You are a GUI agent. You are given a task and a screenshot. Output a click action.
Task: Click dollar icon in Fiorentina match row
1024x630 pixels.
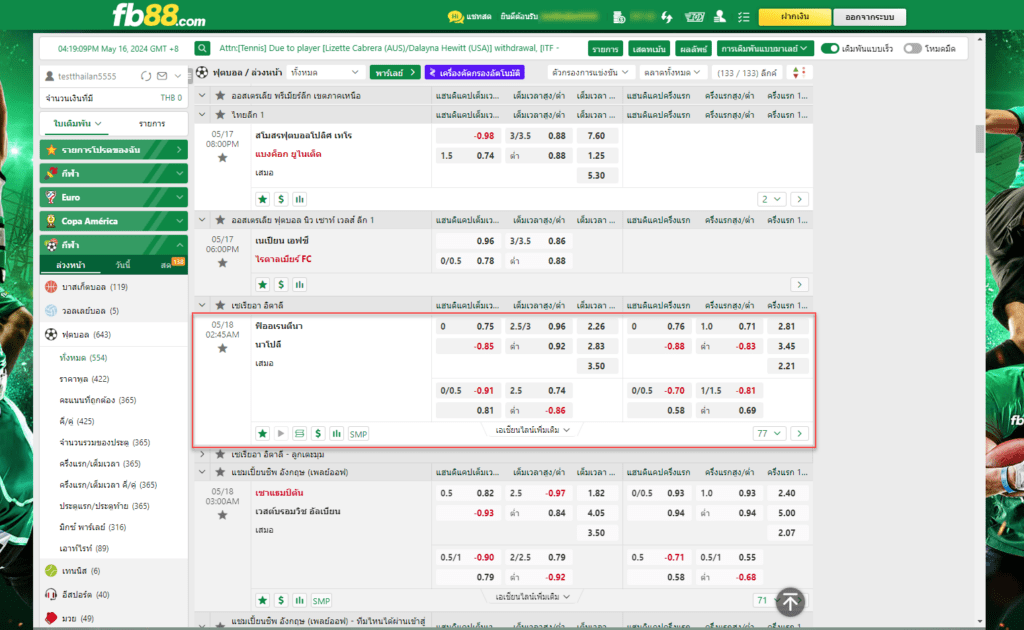tap(318, 433)
